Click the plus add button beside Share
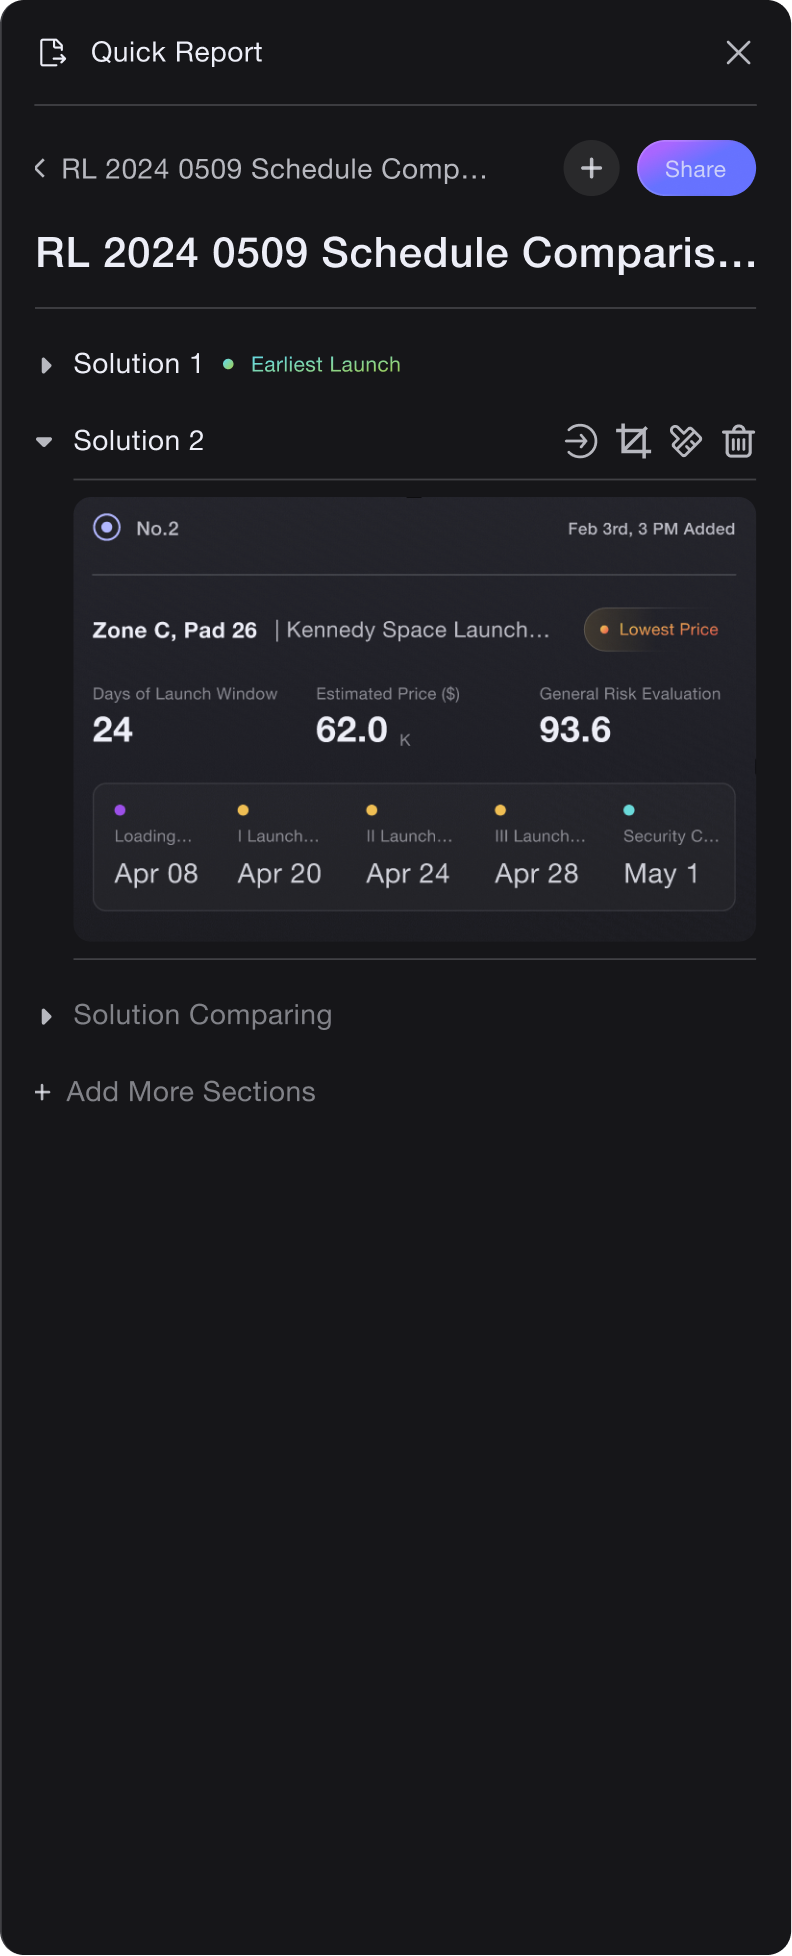Image resolution: width=792 pixels, height=1956 pixels. (x=591, y=168)
